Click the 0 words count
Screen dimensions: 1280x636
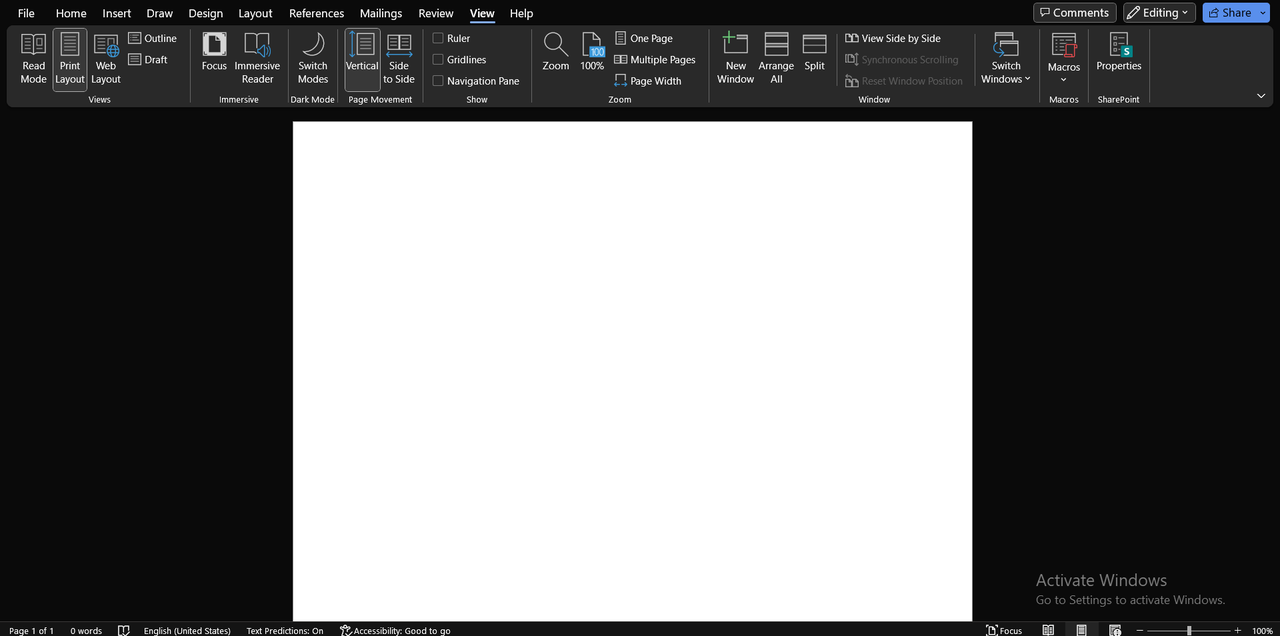pos(86,630)
